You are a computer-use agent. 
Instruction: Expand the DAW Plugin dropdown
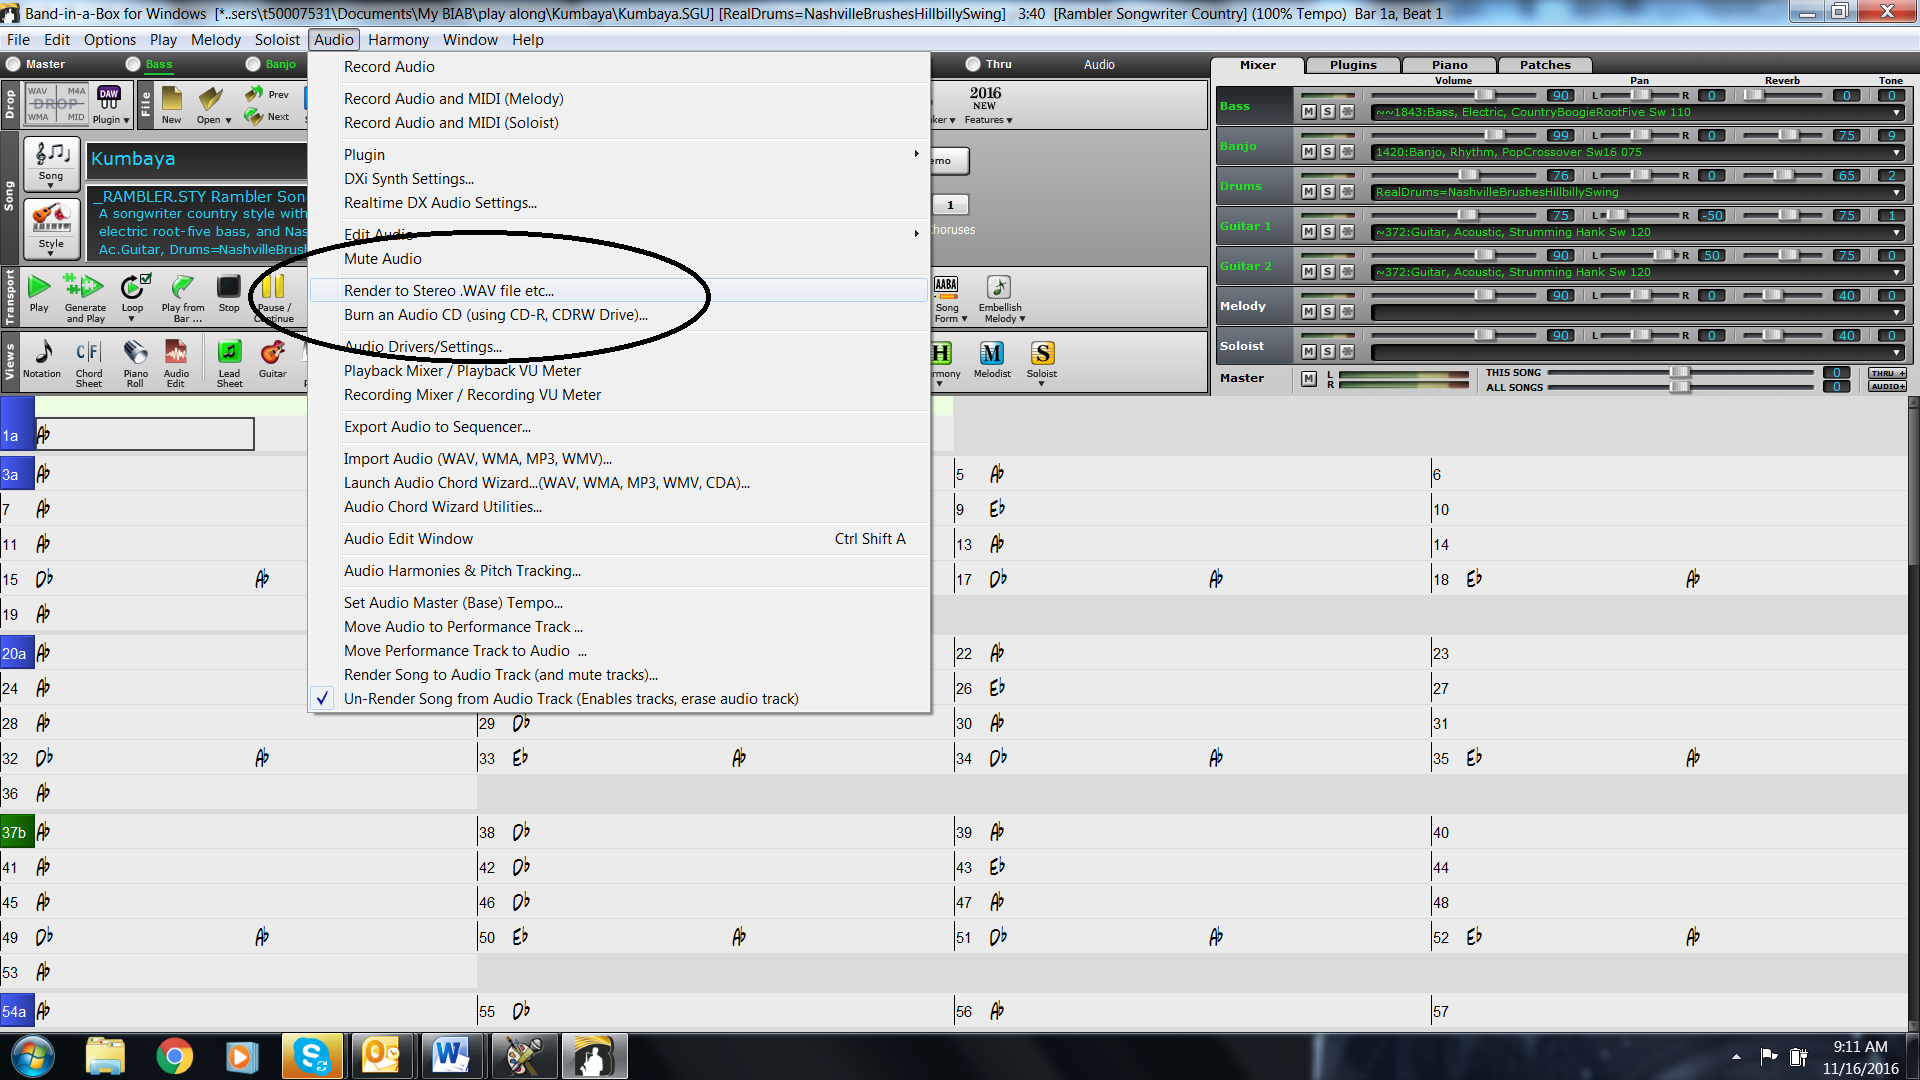tap(128, 120)
